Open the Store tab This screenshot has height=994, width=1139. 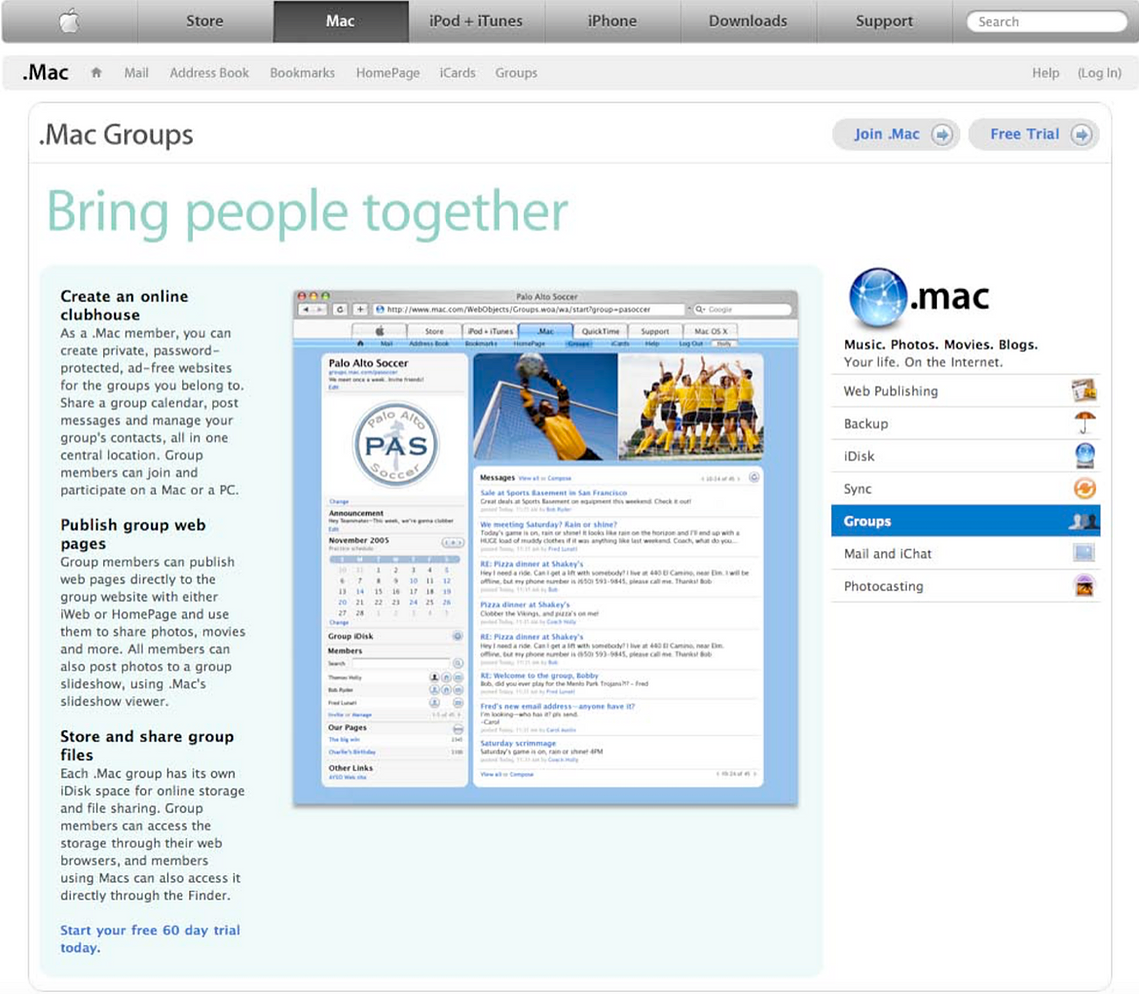pos(205,21)
